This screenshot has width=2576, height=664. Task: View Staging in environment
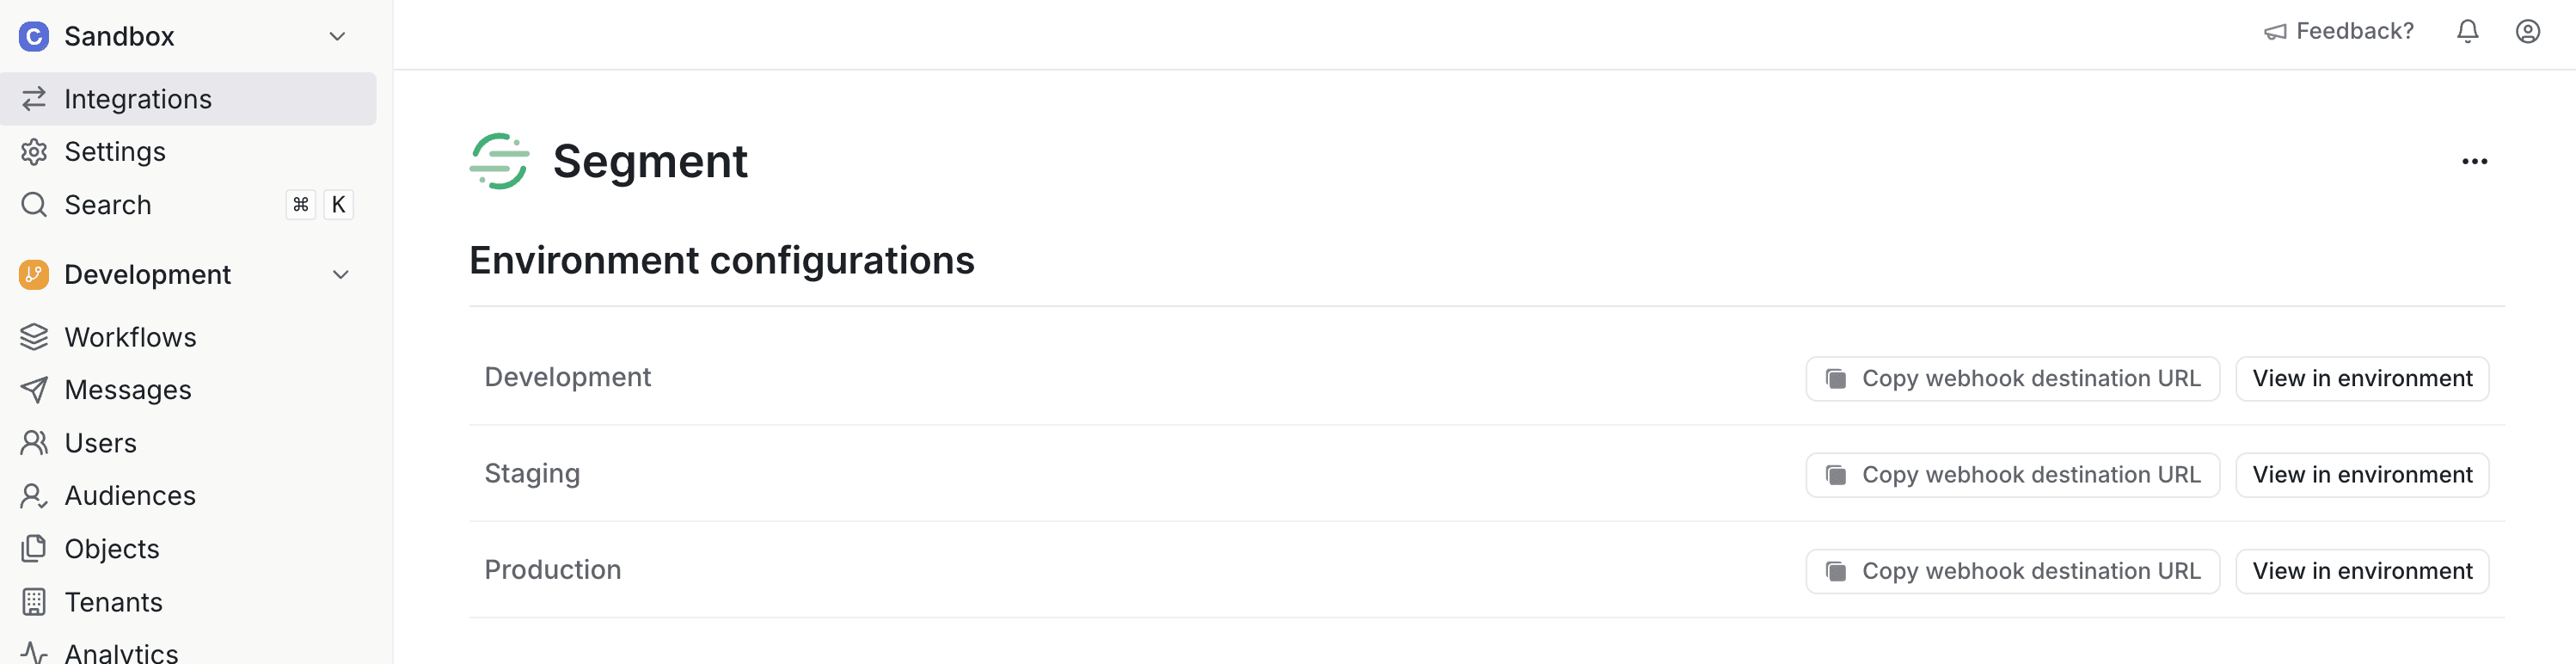[2361, 475]
